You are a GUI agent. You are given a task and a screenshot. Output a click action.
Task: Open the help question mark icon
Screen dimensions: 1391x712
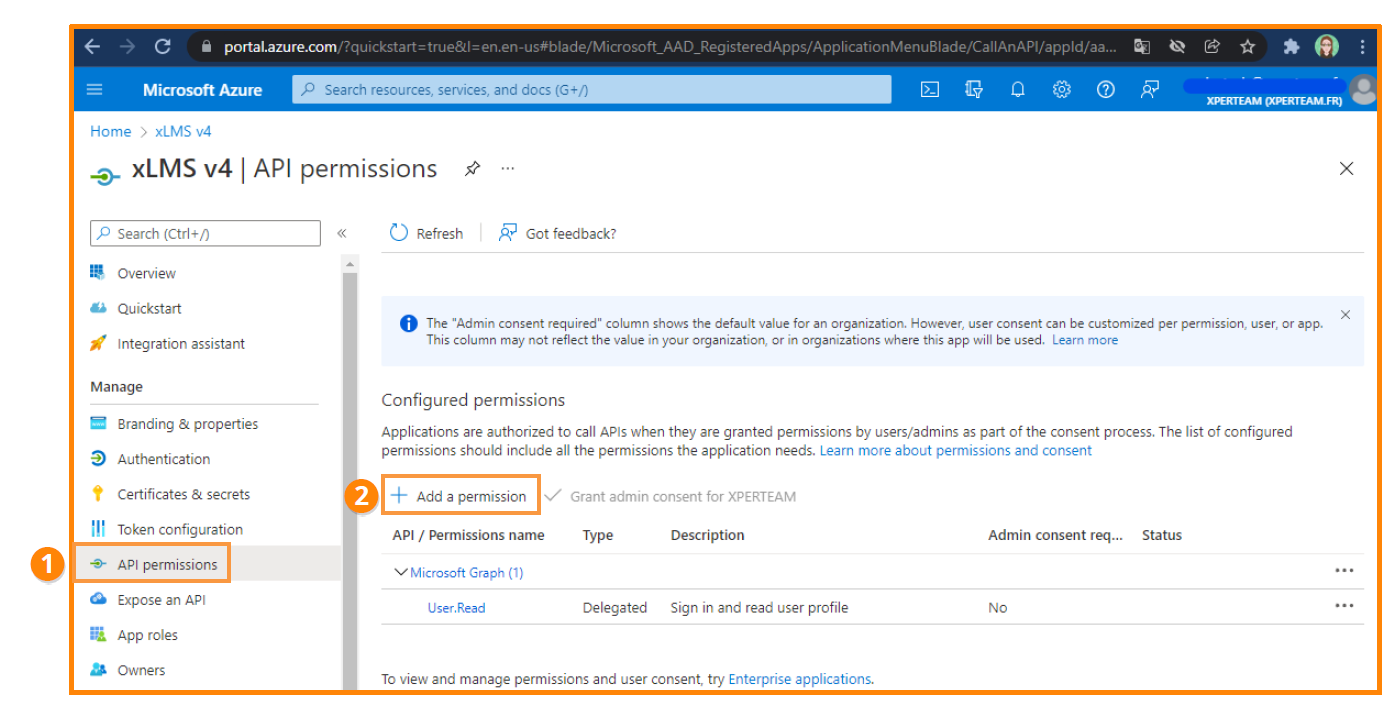click(1105, 90)
